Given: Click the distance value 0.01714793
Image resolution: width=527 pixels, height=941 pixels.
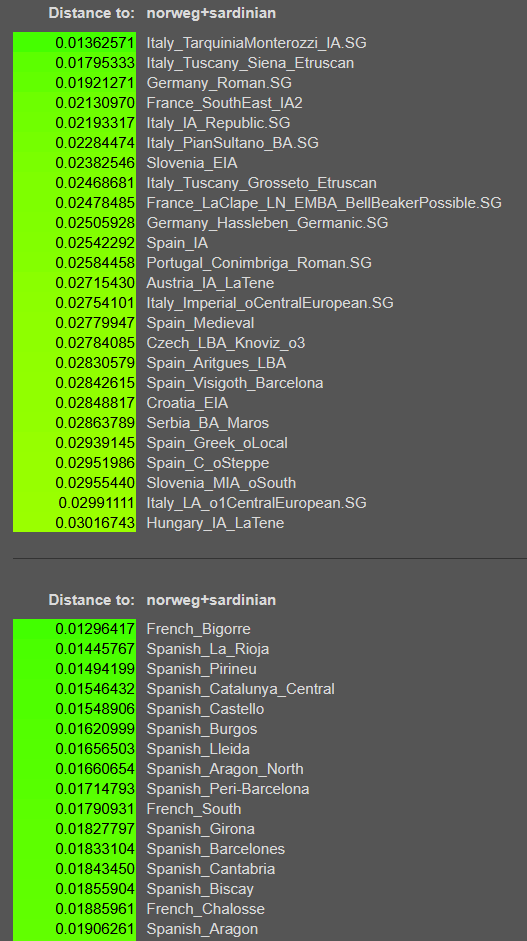Looking at the screenshot, I should (95, 789).
